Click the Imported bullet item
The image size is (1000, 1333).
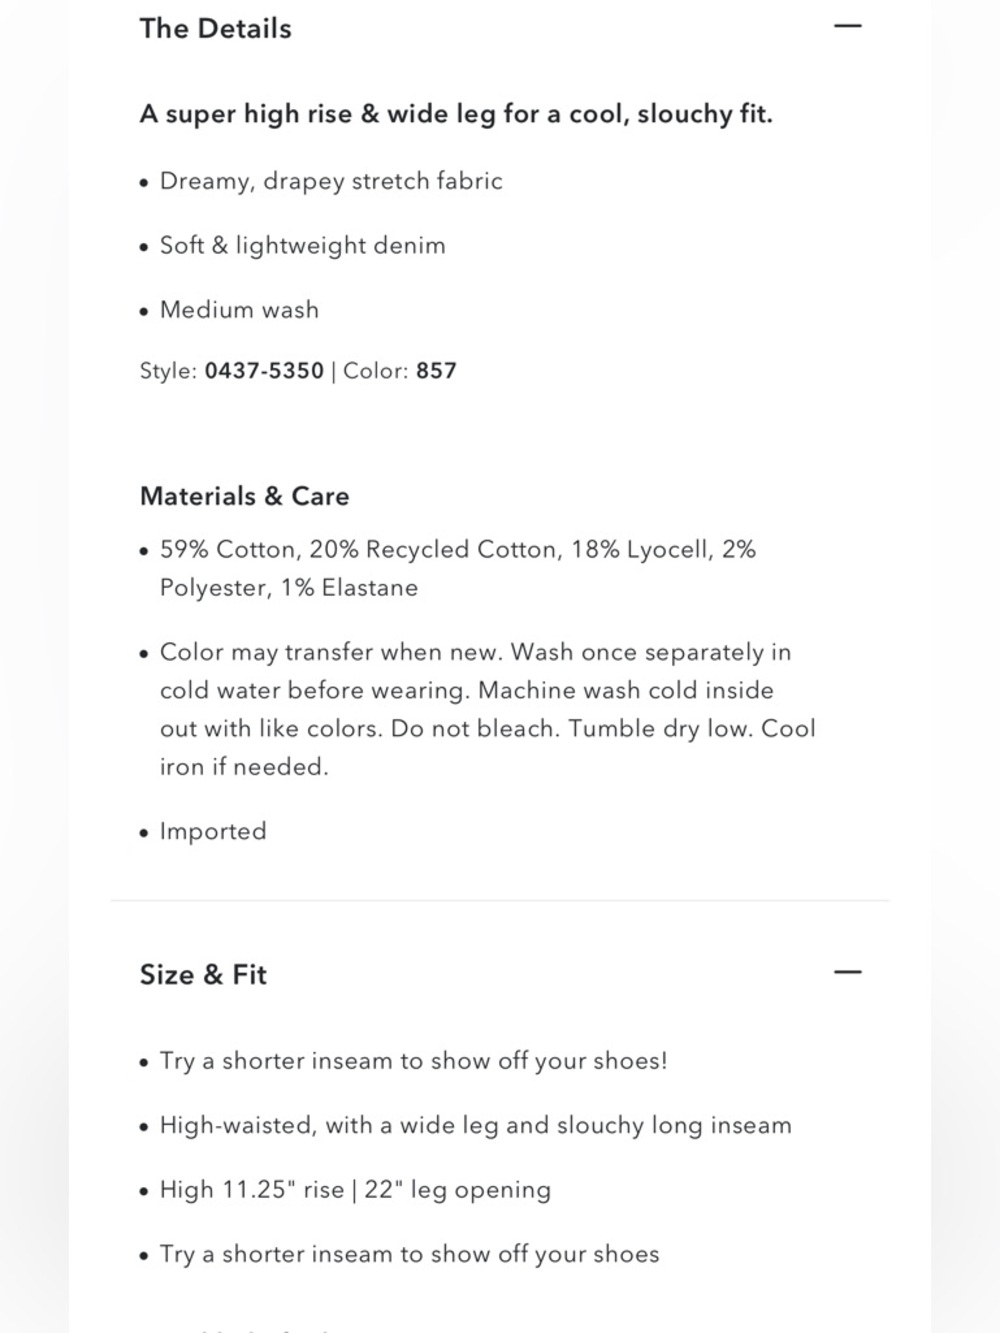[x=213, y=832]
